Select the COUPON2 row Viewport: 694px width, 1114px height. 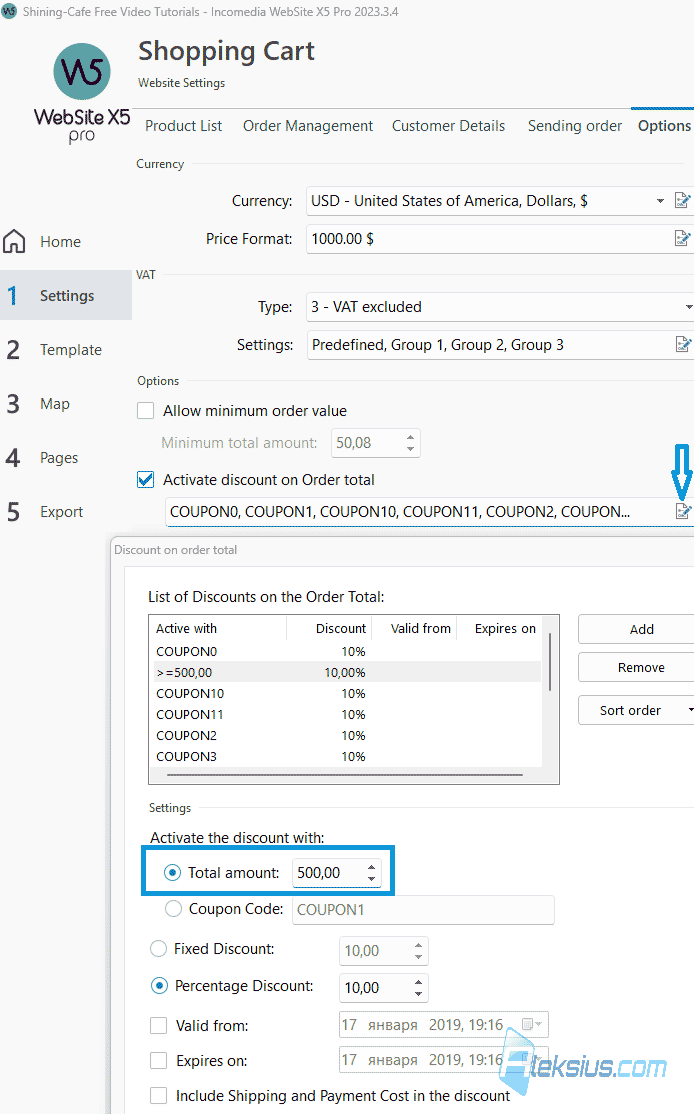tap(347, 735)
